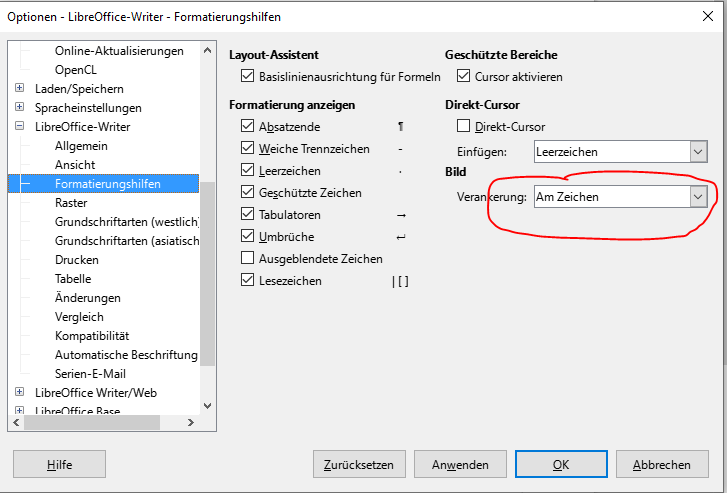Open the Einfügen dropdown
This screenshot has height=493, width=727.
pos(620,152)
